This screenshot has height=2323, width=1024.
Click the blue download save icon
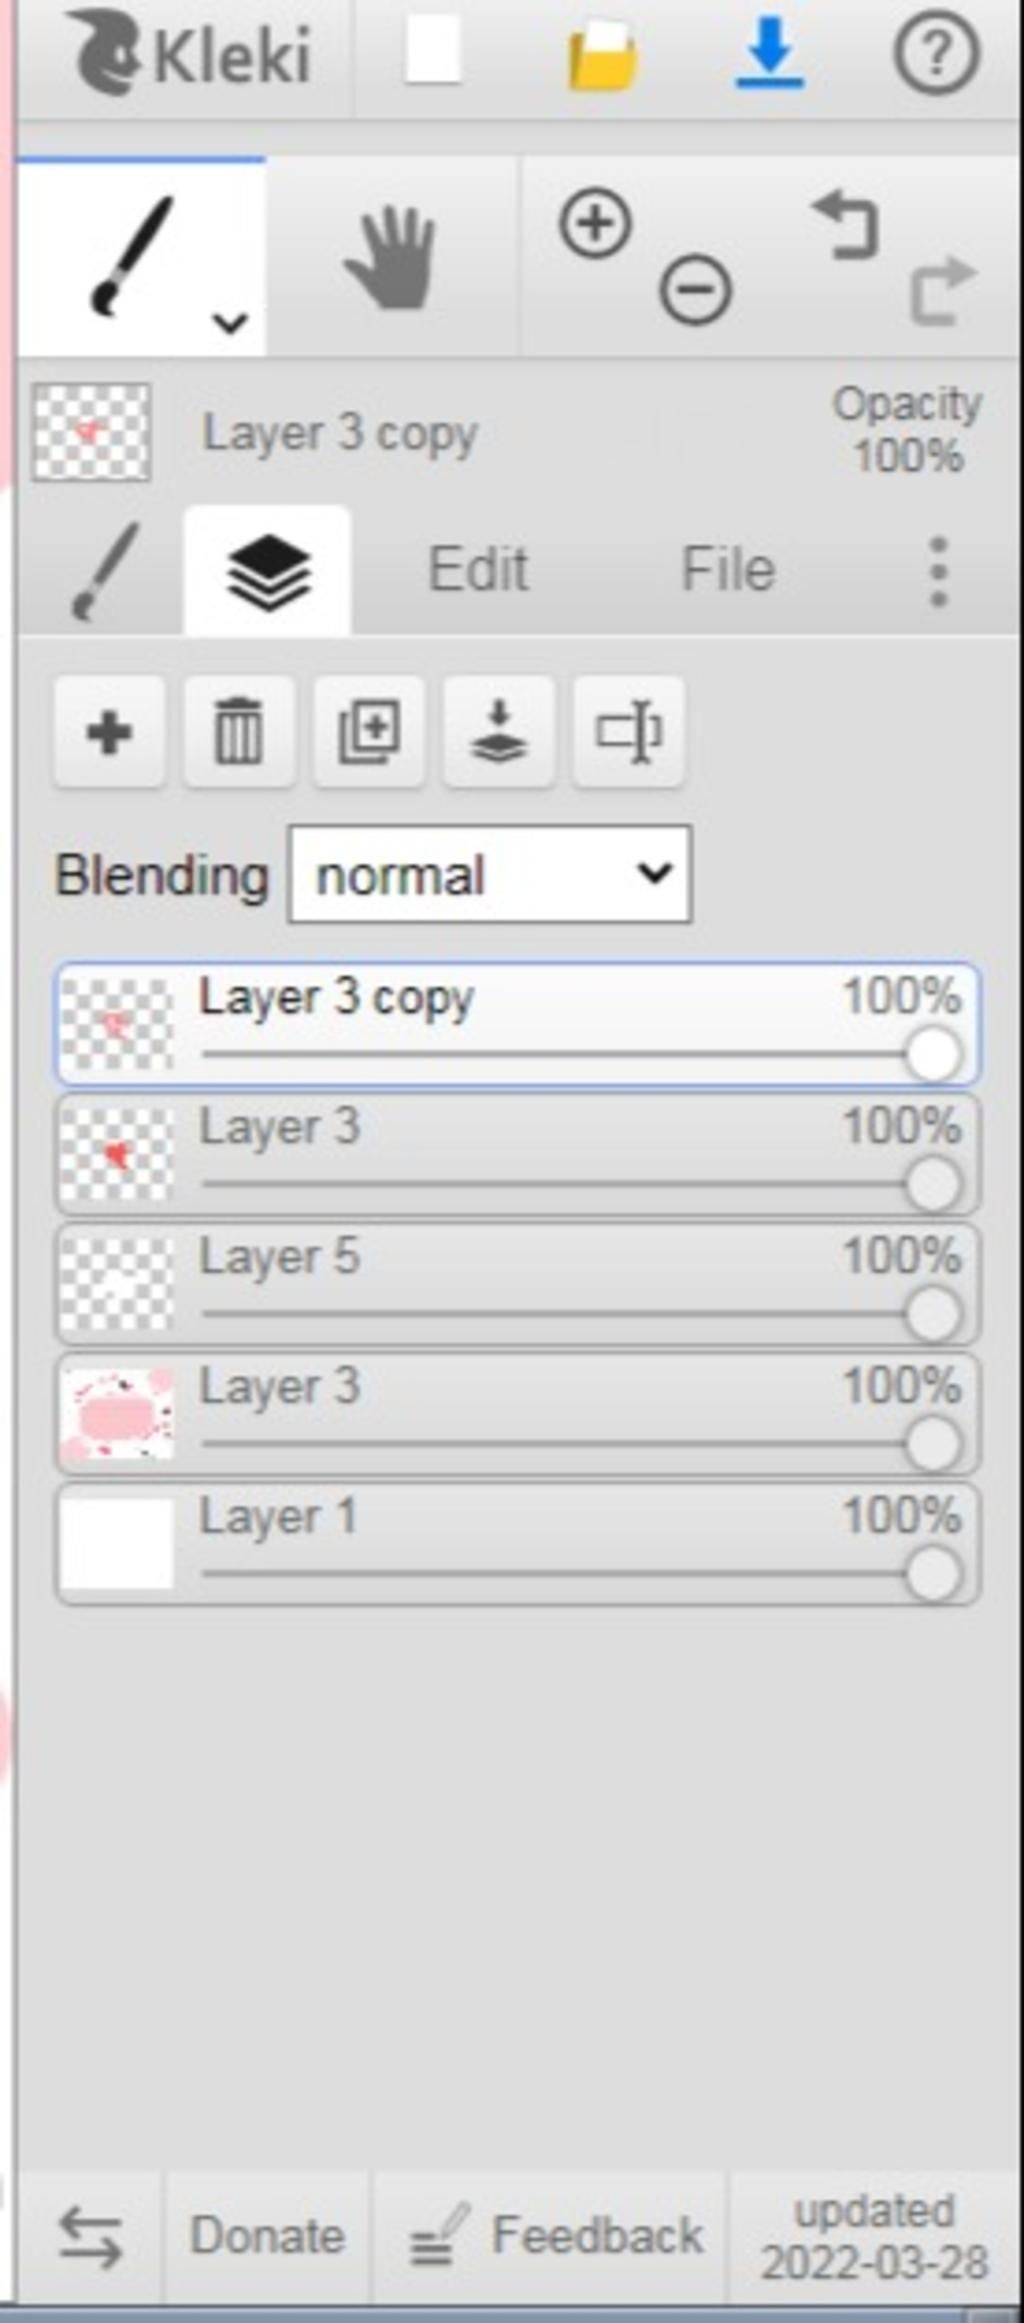click(x=769, y=55)
